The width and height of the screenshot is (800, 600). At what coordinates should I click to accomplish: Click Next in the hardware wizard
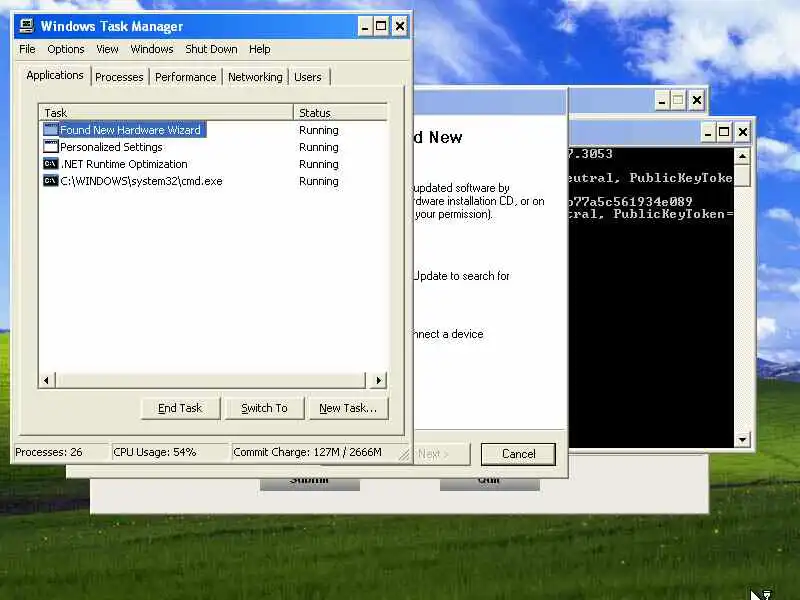tap(441, 454)
